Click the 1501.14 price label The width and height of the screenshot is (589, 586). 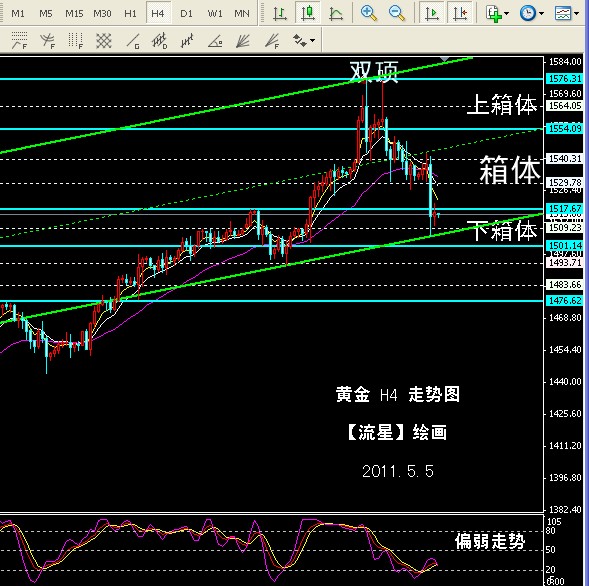coord(565,245)
